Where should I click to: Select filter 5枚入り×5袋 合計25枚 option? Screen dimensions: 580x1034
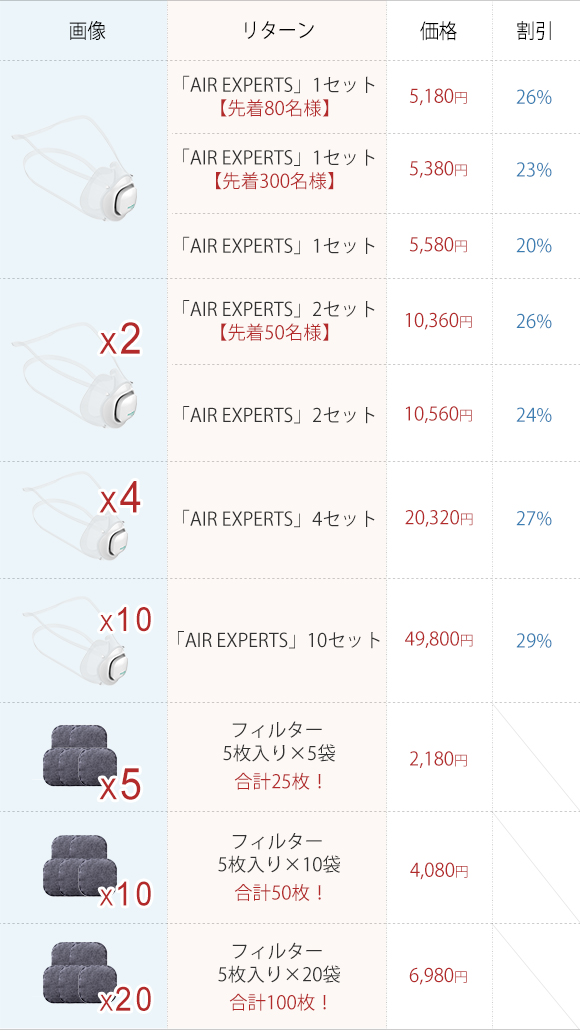[x=277, y=756]
